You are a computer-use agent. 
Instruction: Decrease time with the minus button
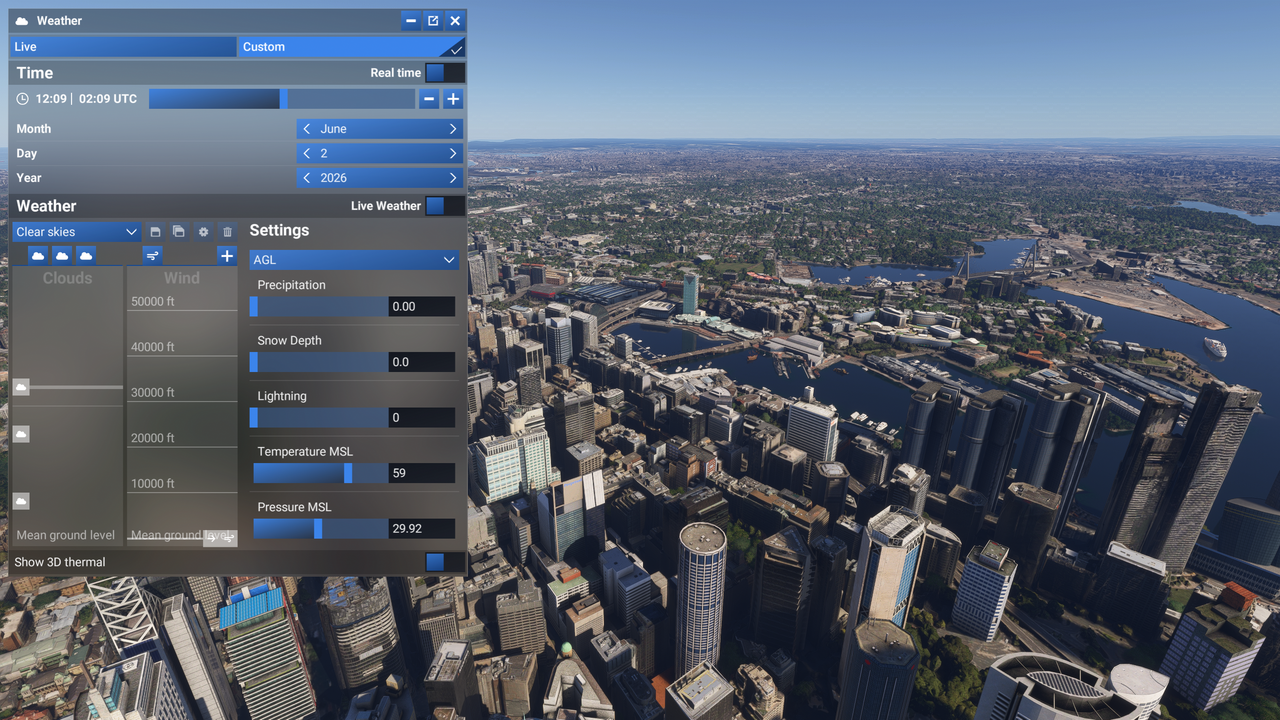tap(429, 99)
